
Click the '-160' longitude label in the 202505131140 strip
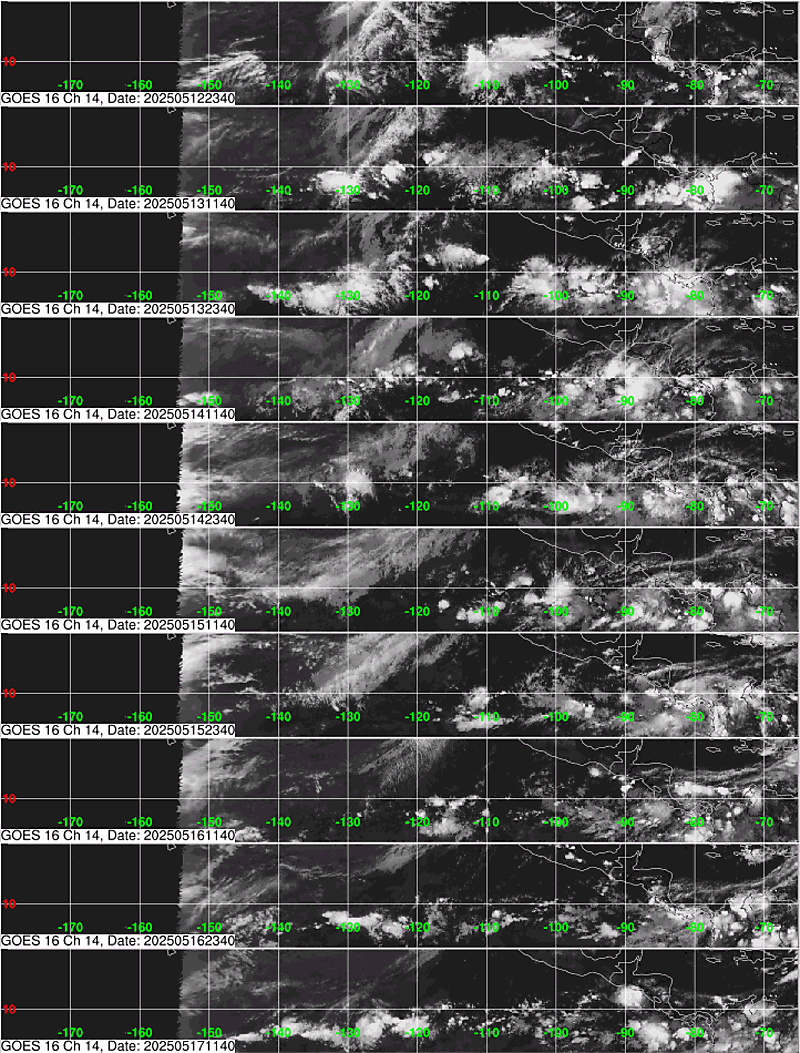pyautogui.click(x=140, y=190)
